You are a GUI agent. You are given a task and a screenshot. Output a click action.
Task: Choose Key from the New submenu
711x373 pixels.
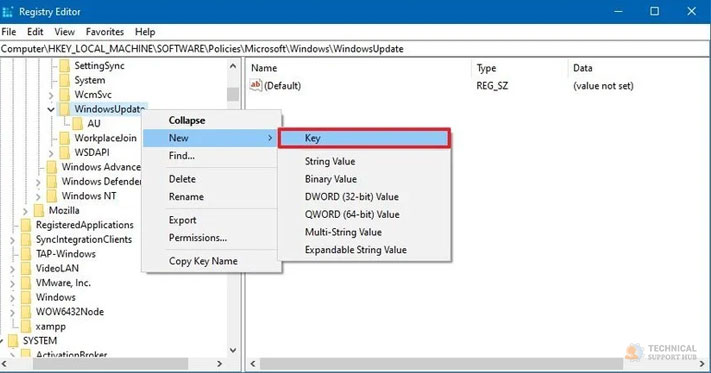pos(364,138)
